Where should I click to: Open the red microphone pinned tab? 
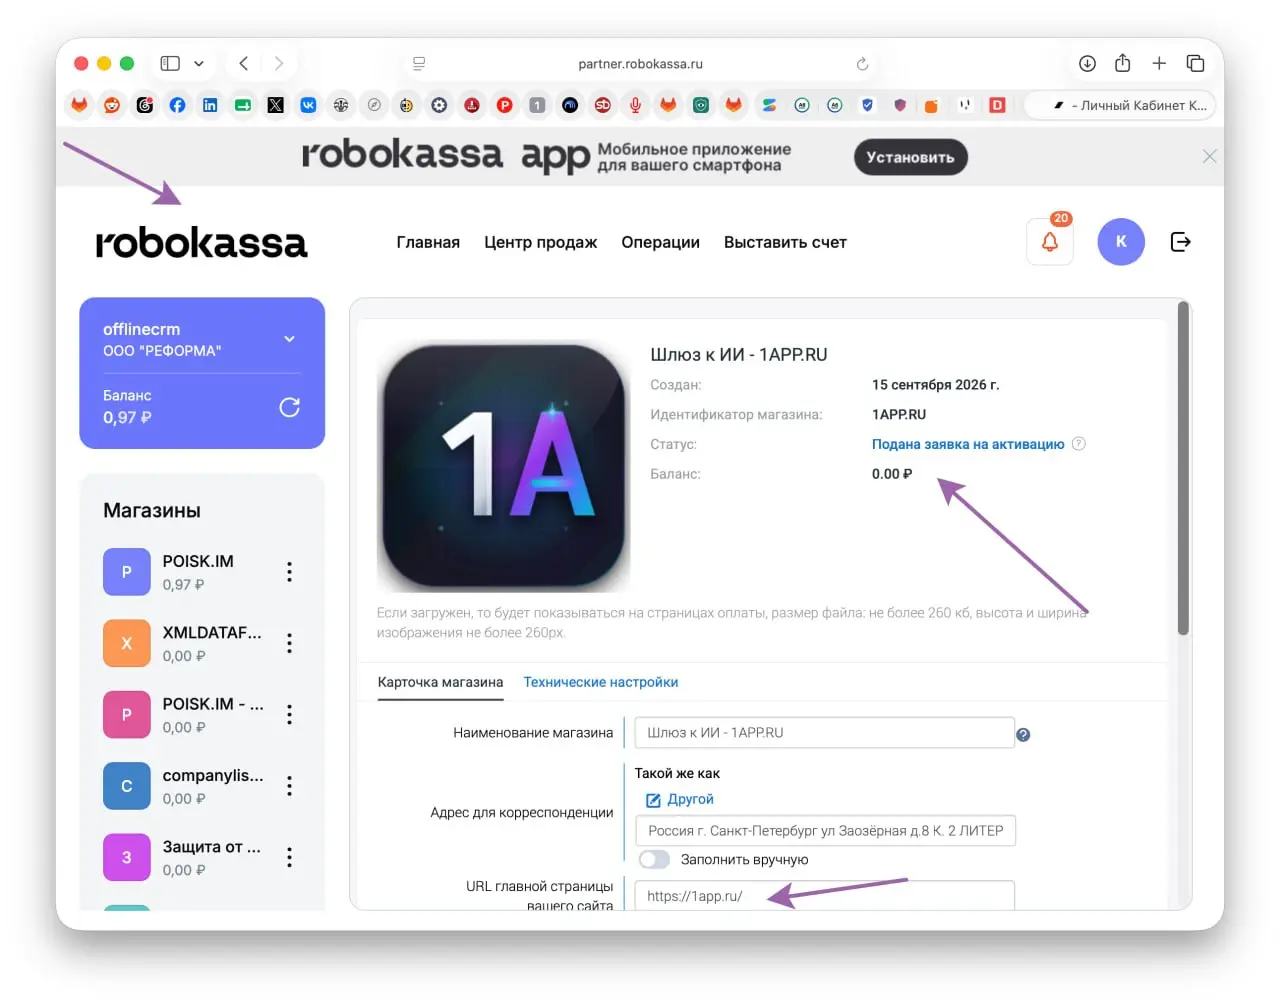pyautogui.click(x=635, y=105)
